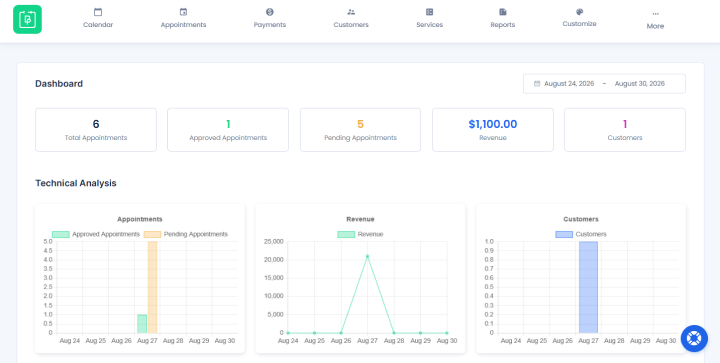
Task: Click the blue customers bar on Aug 27
Action: tap(588, 287)
